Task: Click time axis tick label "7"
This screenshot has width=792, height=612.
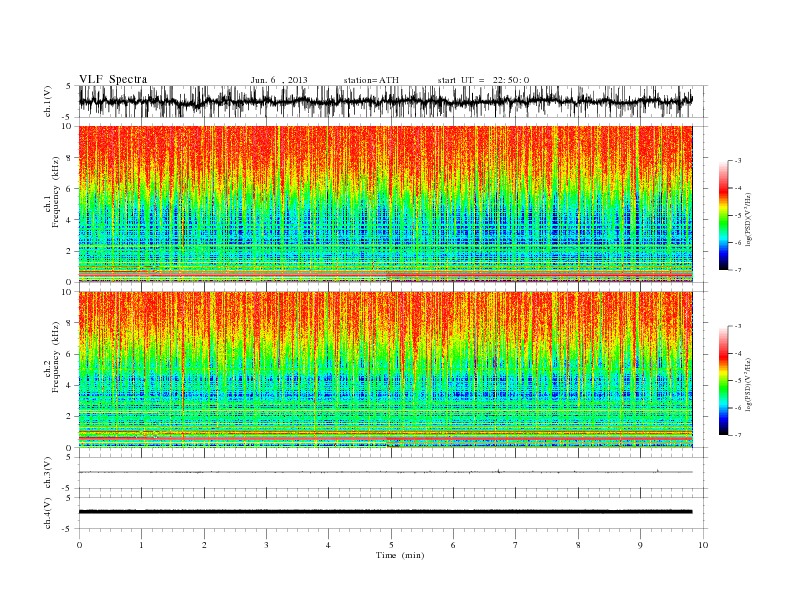Action: pos(516,545)
